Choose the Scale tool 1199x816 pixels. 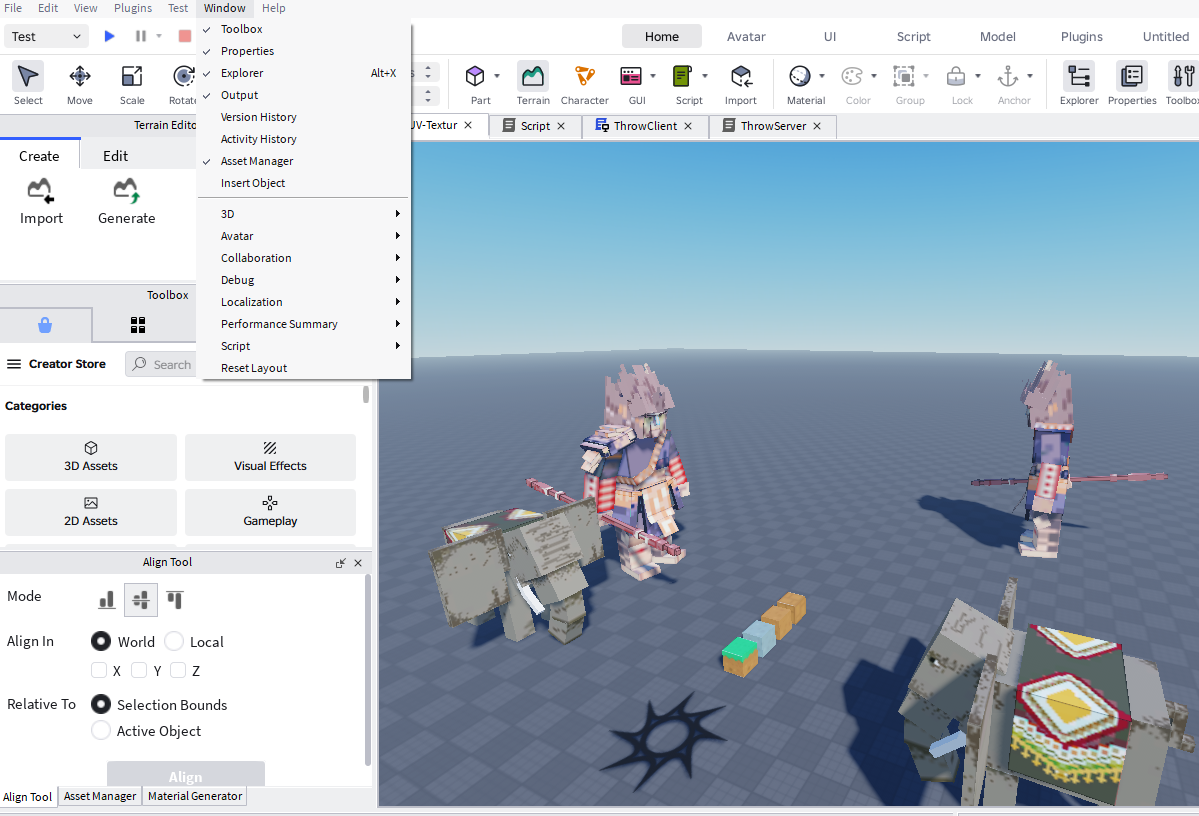[x=132, y=83]
